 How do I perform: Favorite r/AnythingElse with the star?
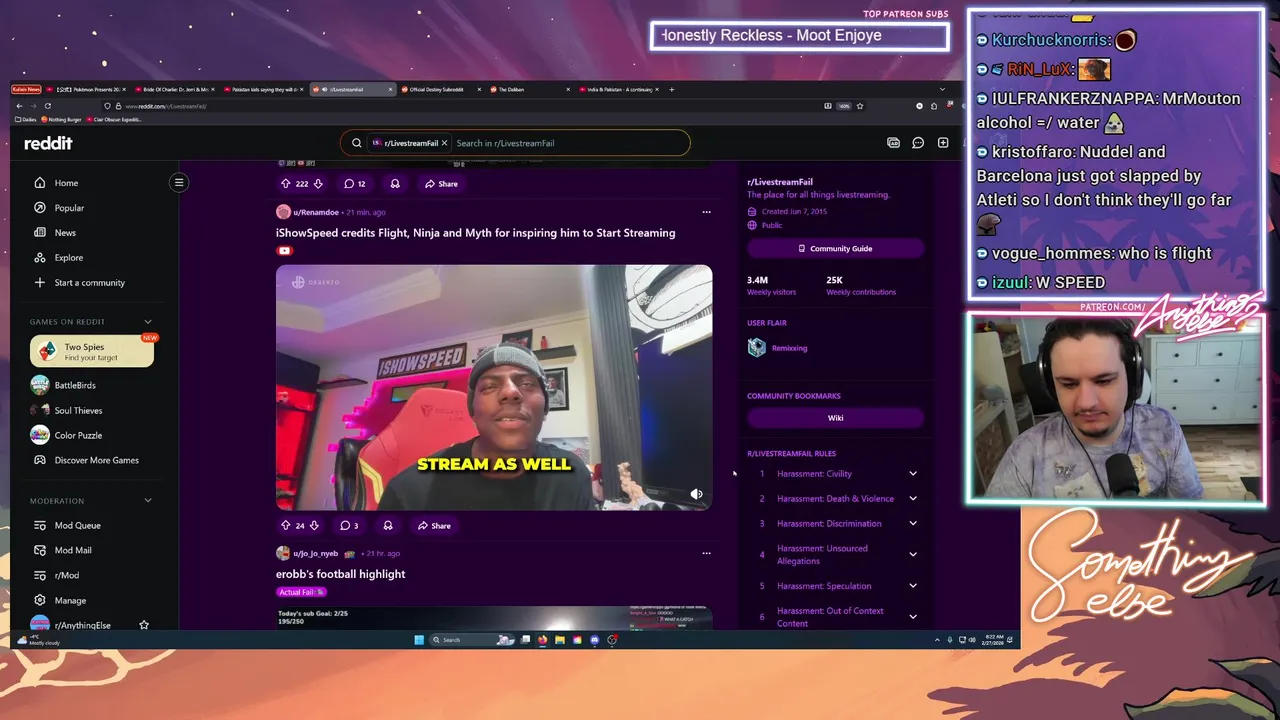click(144, 625)
